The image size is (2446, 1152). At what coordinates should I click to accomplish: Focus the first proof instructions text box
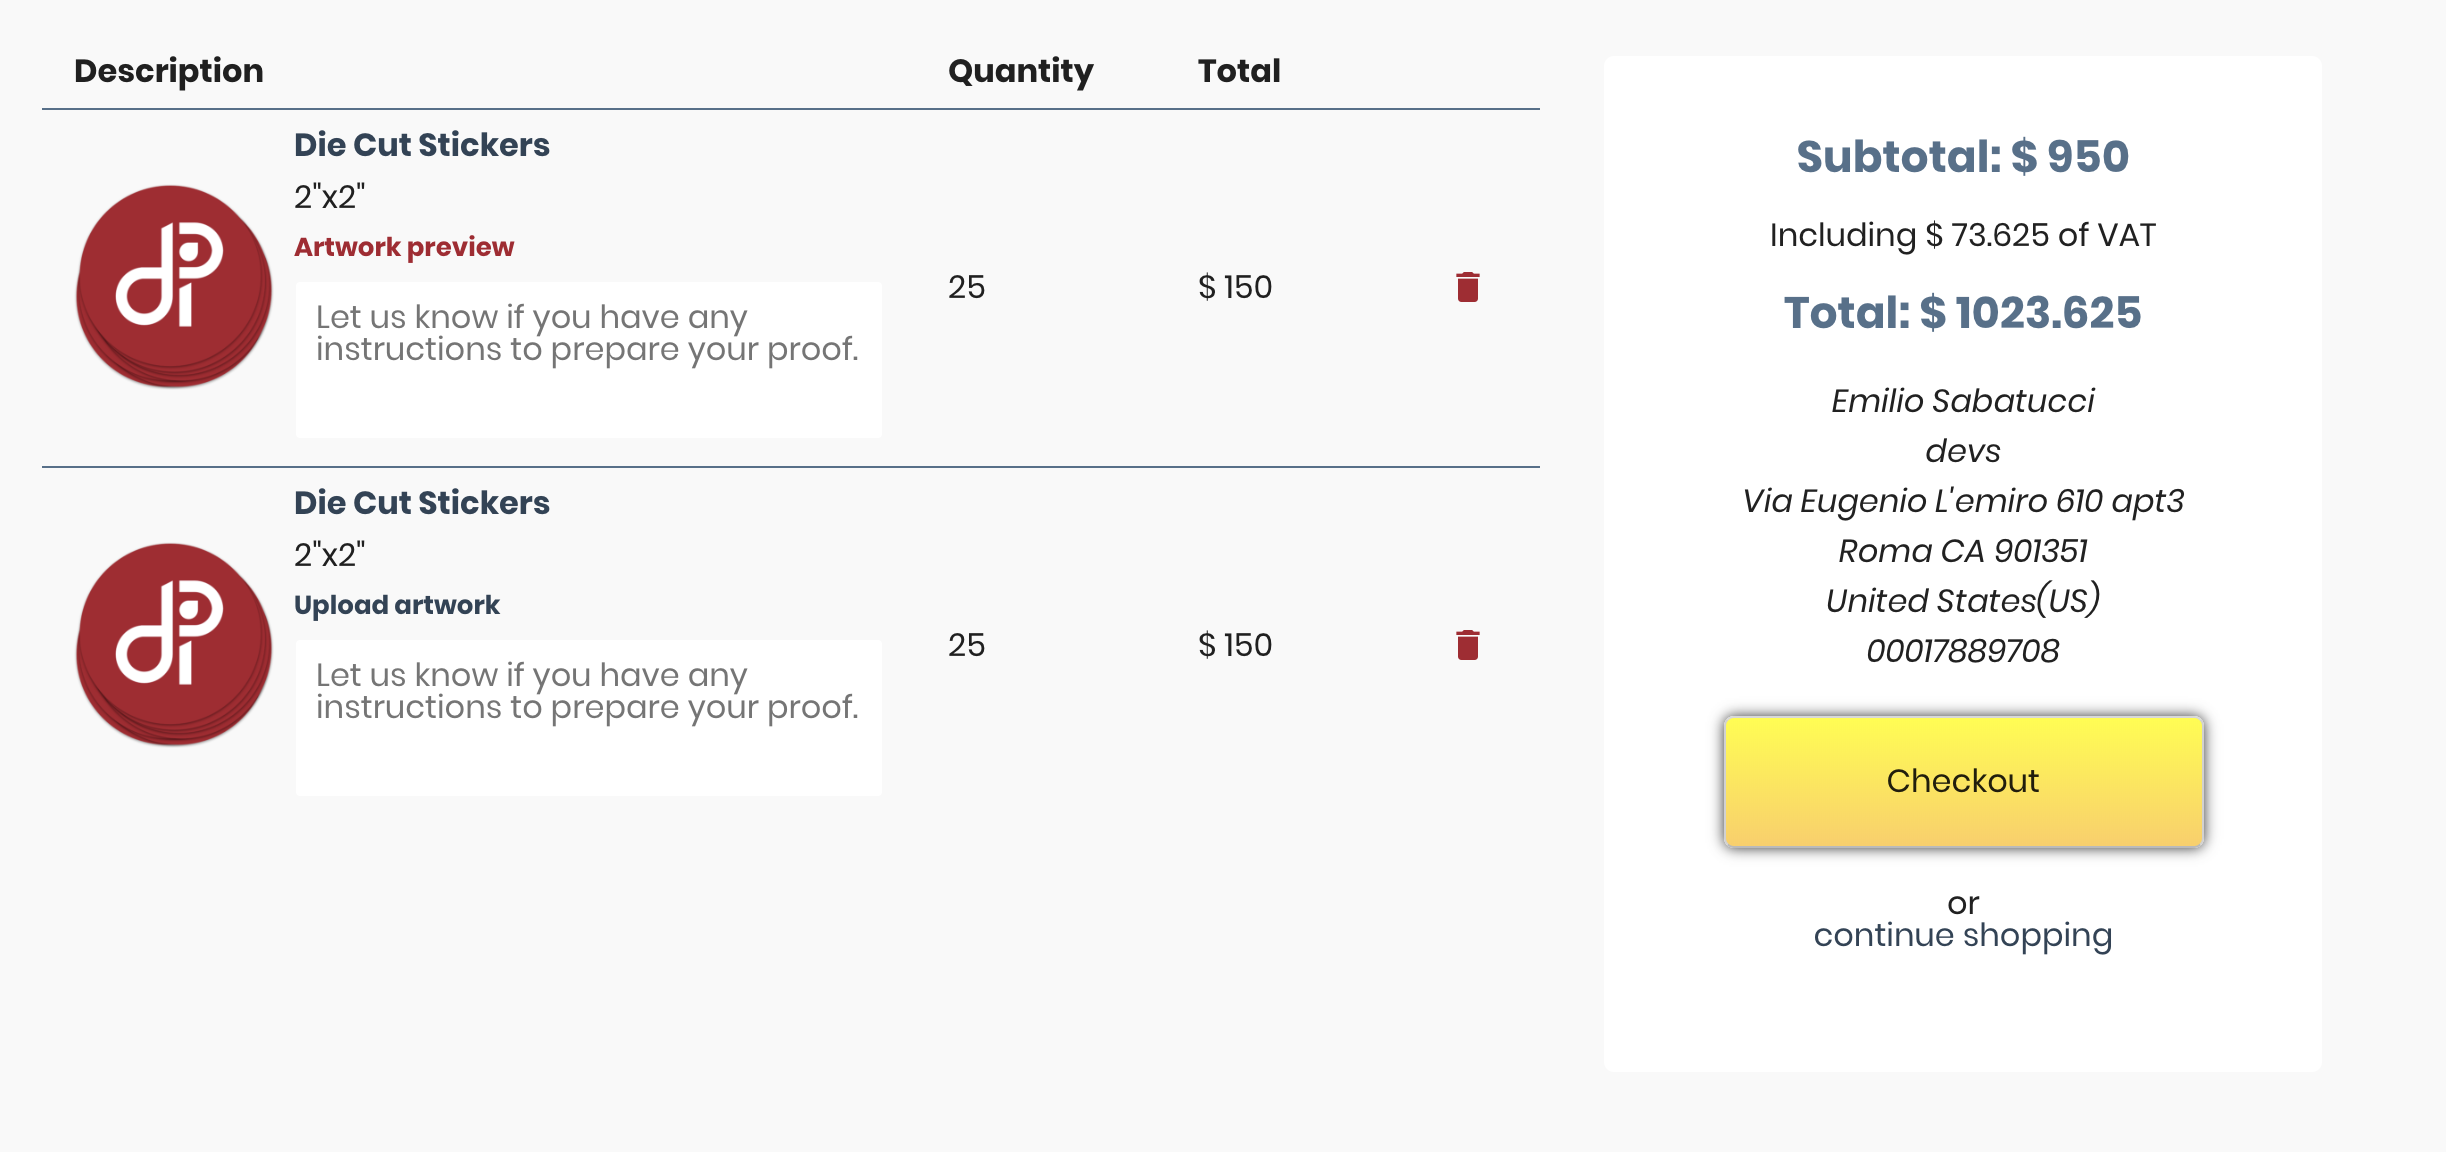coord(588,360)
